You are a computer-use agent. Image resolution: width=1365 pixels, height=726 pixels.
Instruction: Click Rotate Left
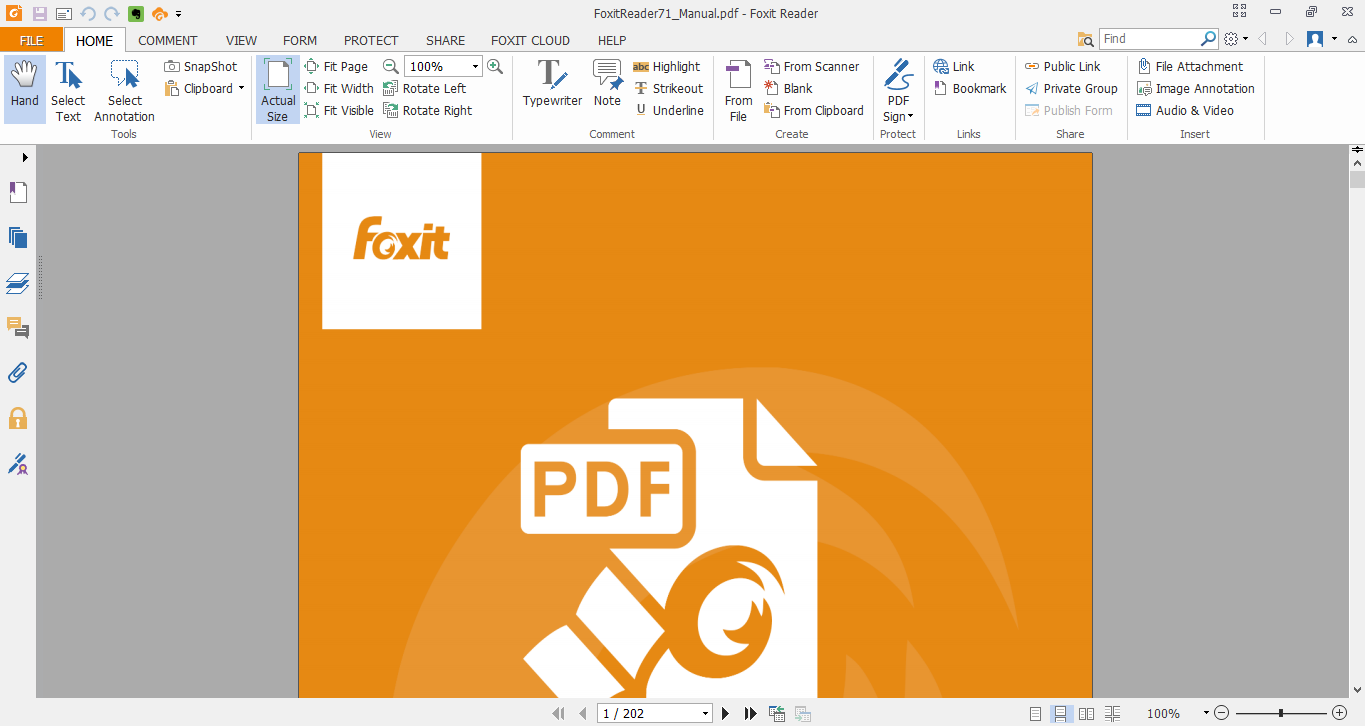(434, 88)
